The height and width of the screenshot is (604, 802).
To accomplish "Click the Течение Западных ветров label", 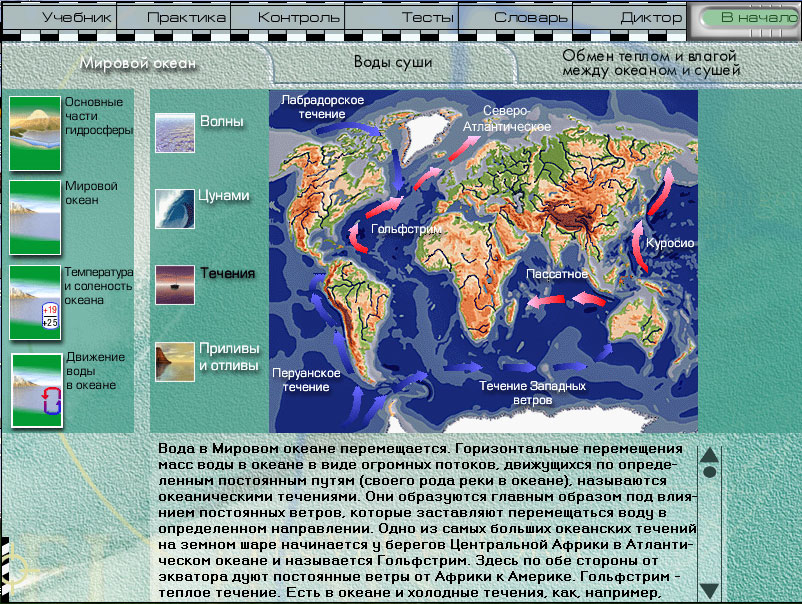I will pyautogui.click(x=532, y=393).
